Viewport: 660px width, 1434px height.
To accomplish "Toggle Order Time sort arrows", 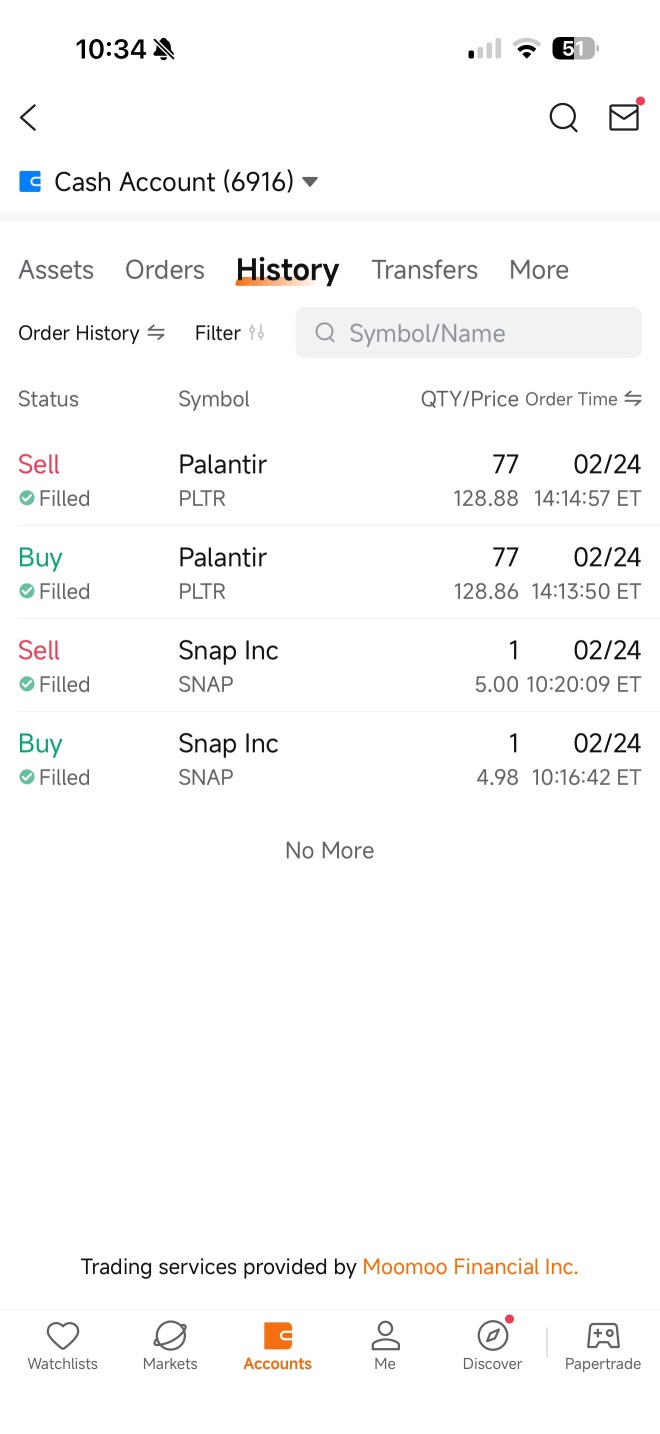I will [633, 399].
